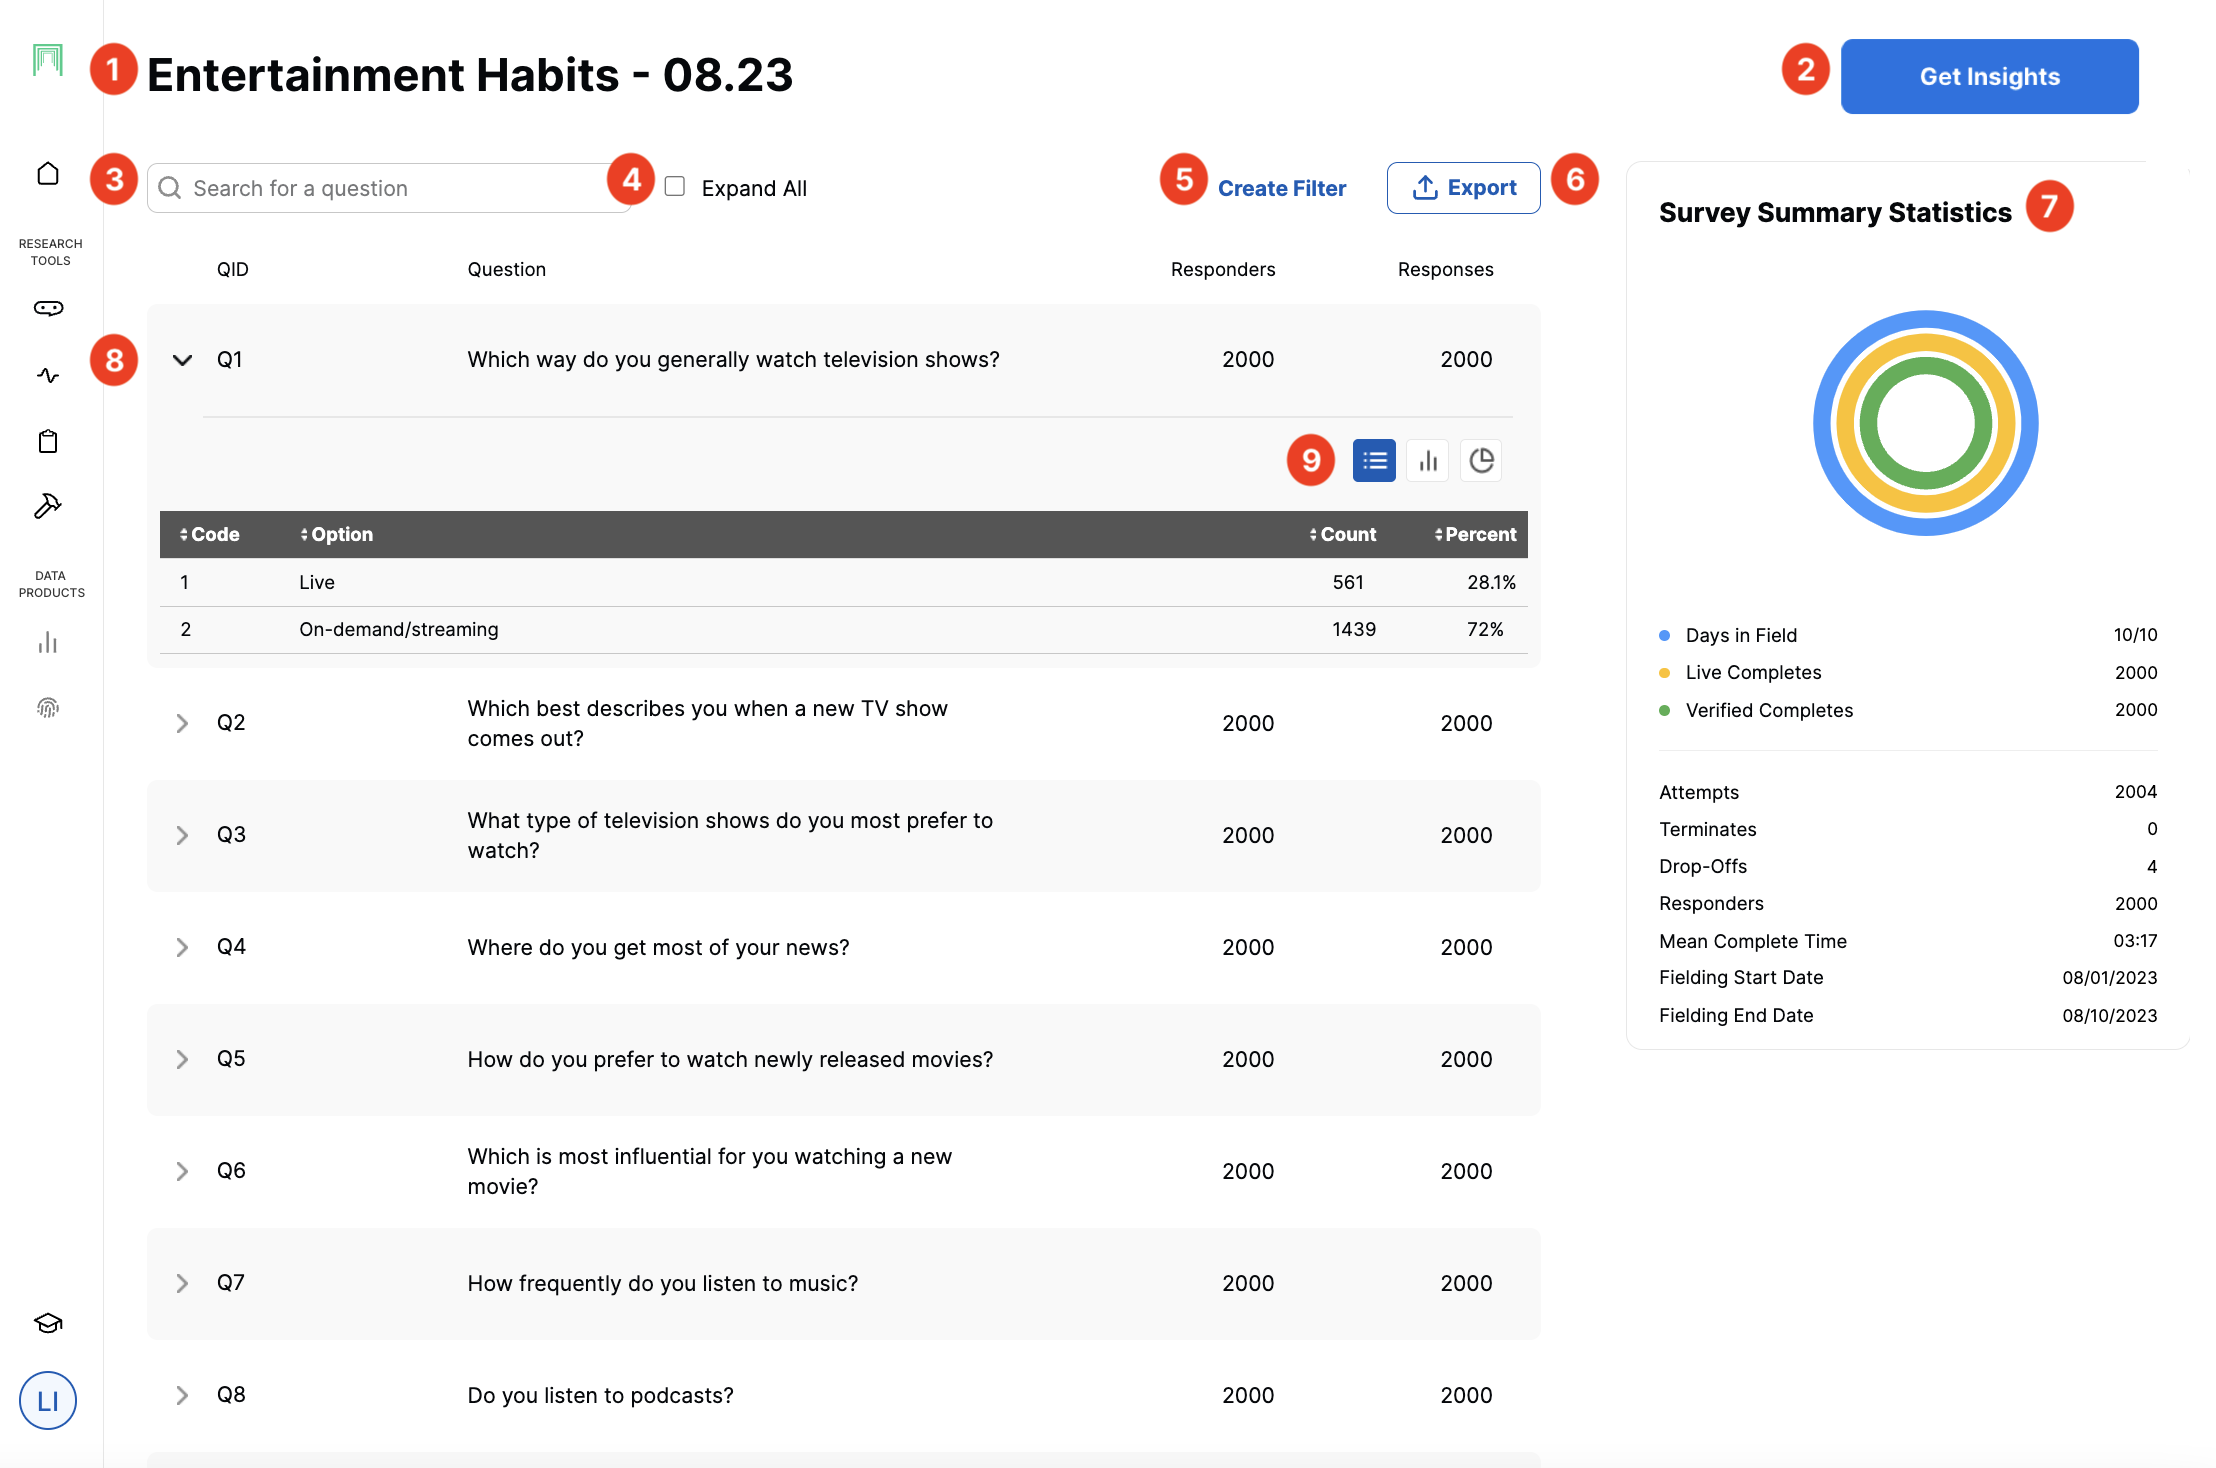Click the Create Filter link
Viewport: 2216px width, 1468px height.
(1281, 188)
